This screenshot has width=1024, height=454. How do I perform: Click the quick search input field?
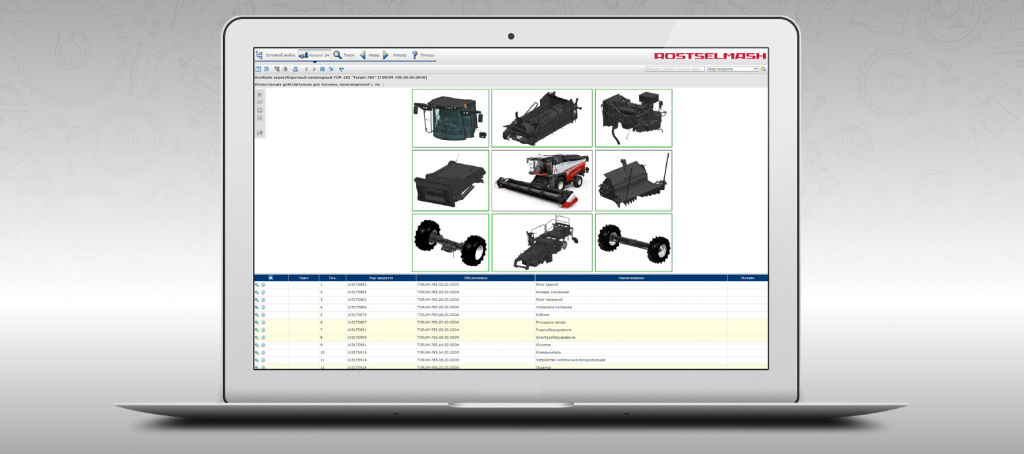673,70
